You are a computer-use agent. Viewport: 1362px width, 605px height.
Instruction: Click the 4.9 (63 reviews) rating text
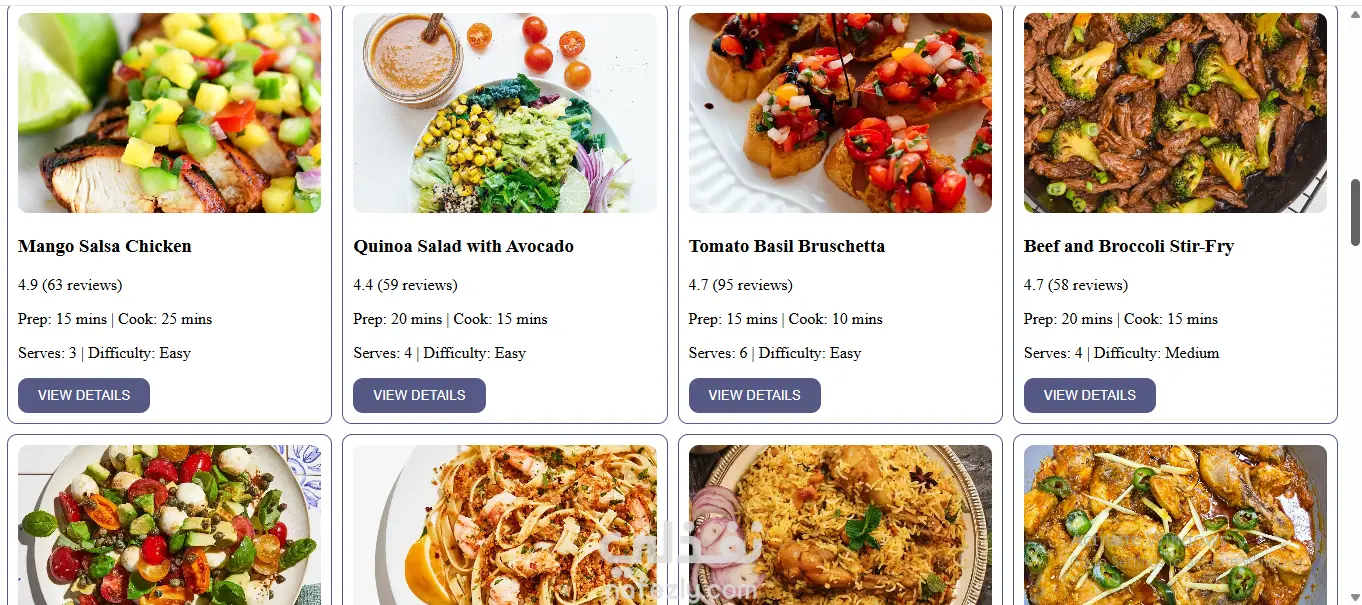click(x=70, y=285)
